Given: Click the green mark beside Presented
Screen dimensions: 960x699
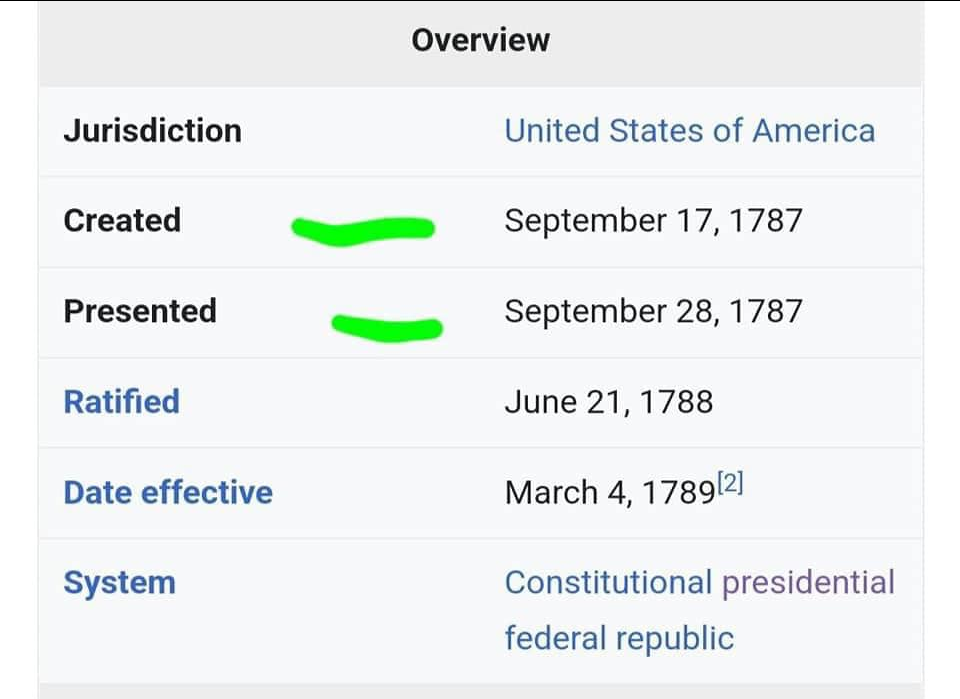Looking at the screenshot, I should point(387,327).
